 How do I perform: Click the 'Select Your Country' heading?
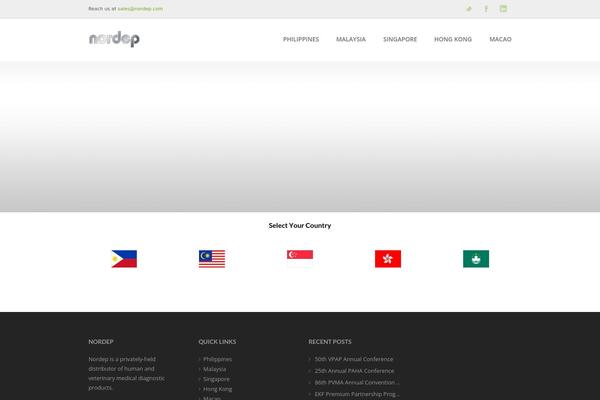coord(300,225)
